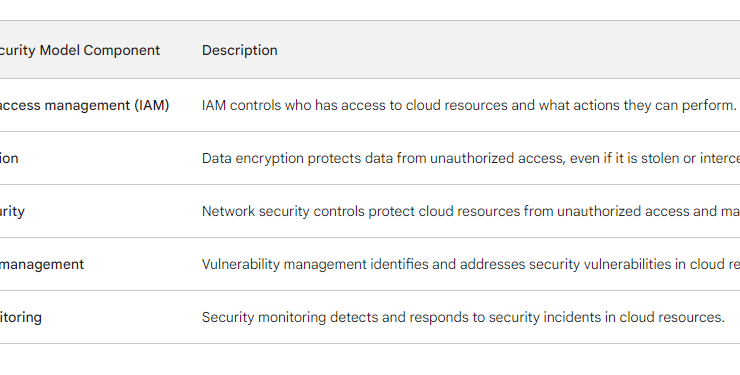
Task: Select the Vulnerability management description cell
Action: [x=471, y=264]
